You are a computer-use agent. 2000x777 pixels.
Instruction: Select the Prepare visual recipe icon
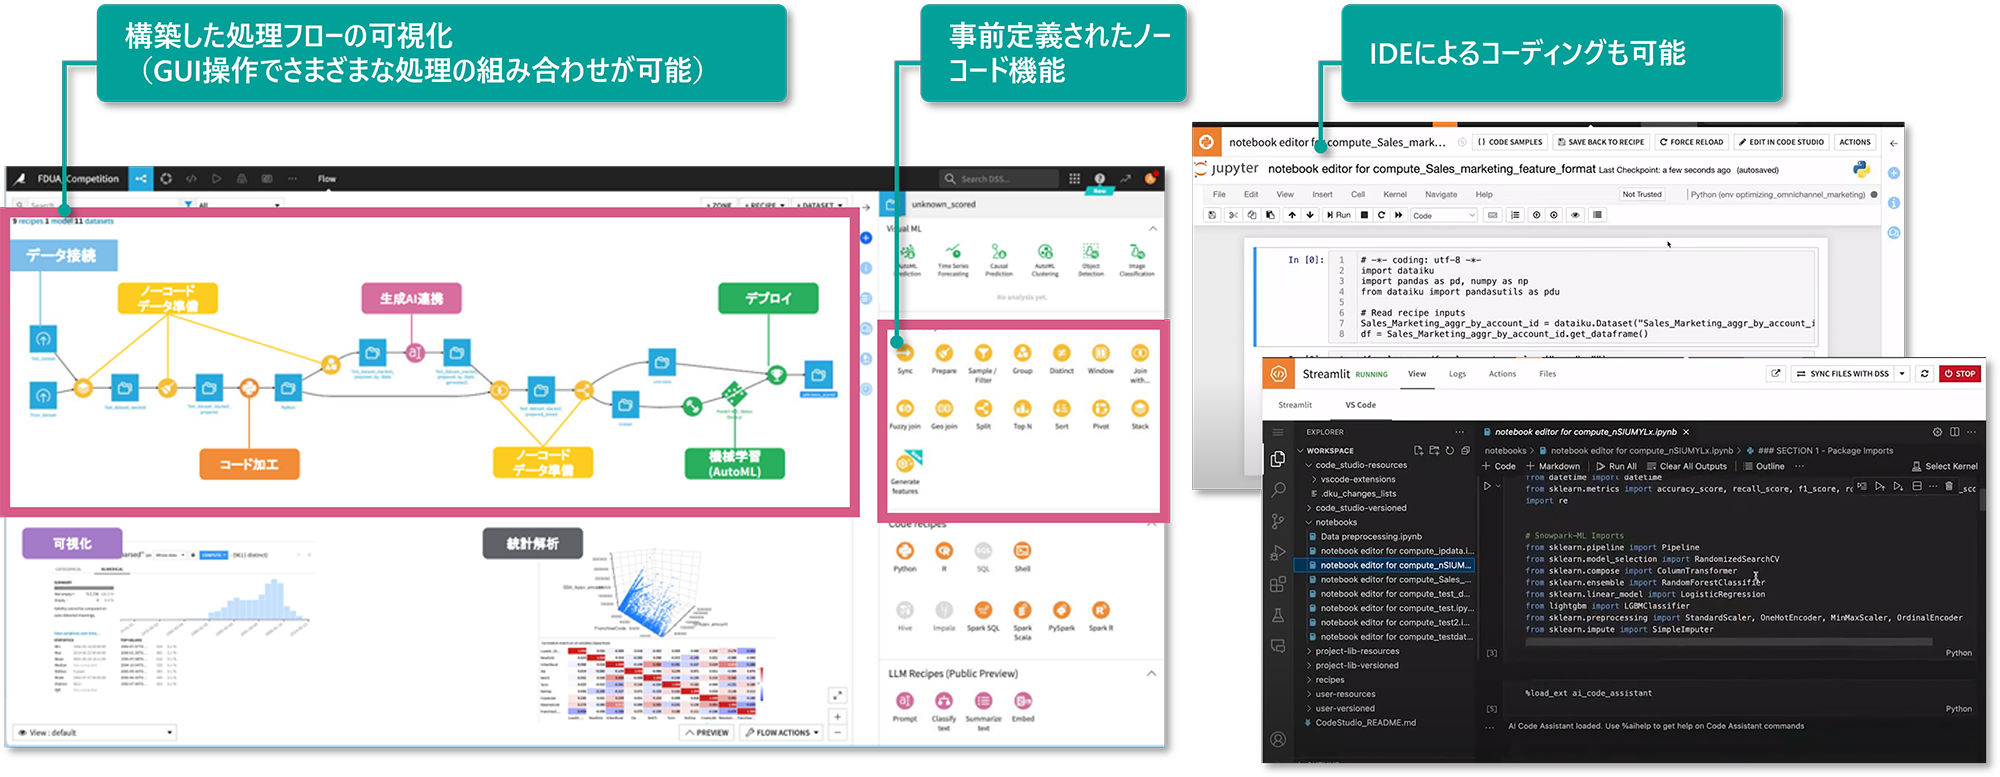pos(944,354)
